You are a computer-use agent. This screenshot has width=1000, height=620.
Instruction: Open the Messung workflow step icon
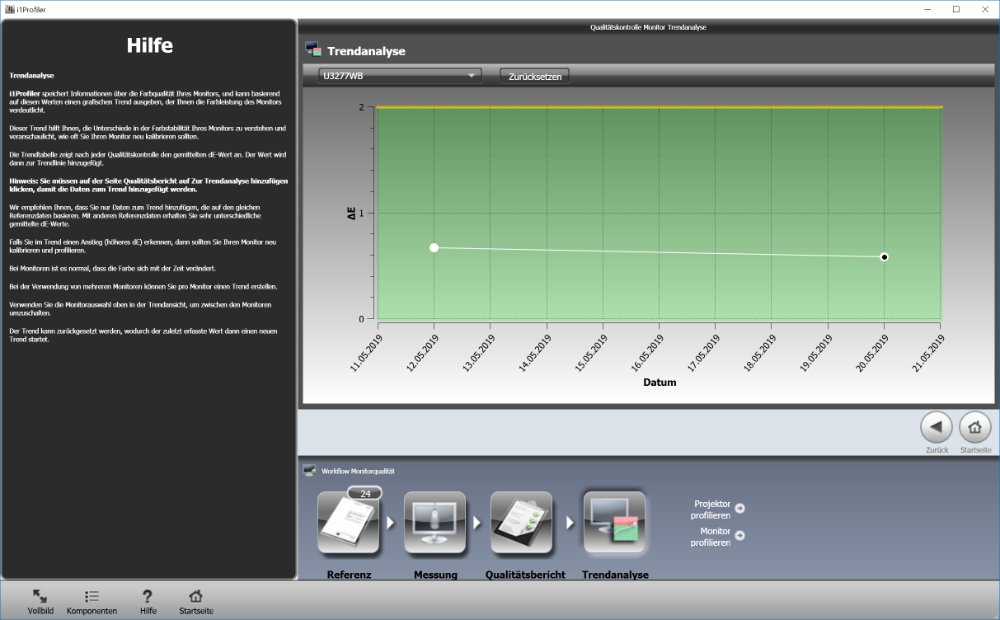point(435,524)
